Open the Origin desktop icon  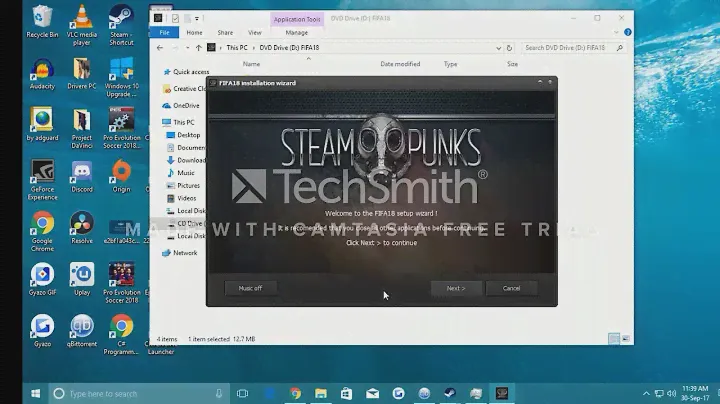pos(121,173)
